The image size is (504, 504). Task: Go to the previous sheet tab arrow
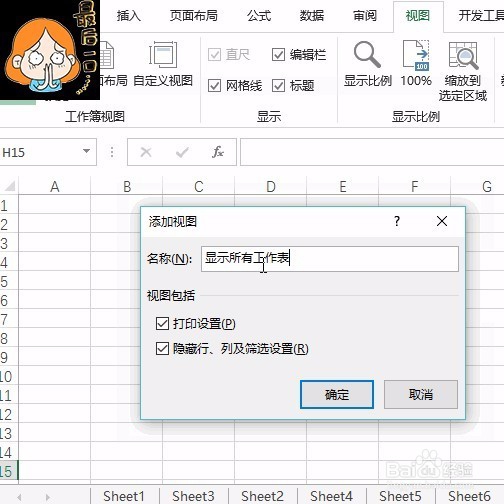(x=19, y=497)
